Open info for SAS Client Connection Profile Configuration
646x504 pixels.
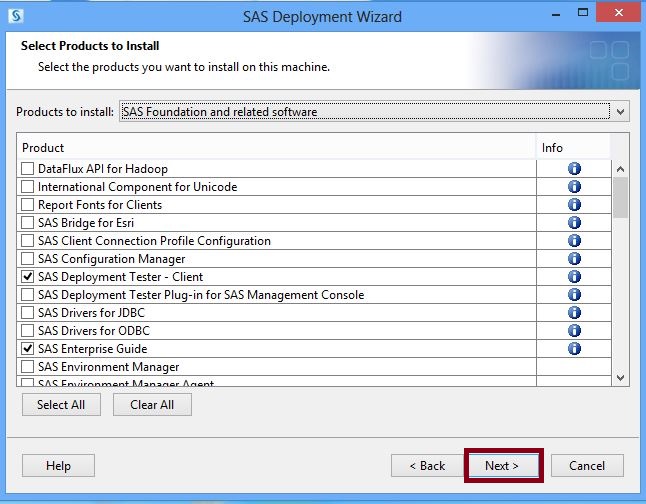coord(574,241)
